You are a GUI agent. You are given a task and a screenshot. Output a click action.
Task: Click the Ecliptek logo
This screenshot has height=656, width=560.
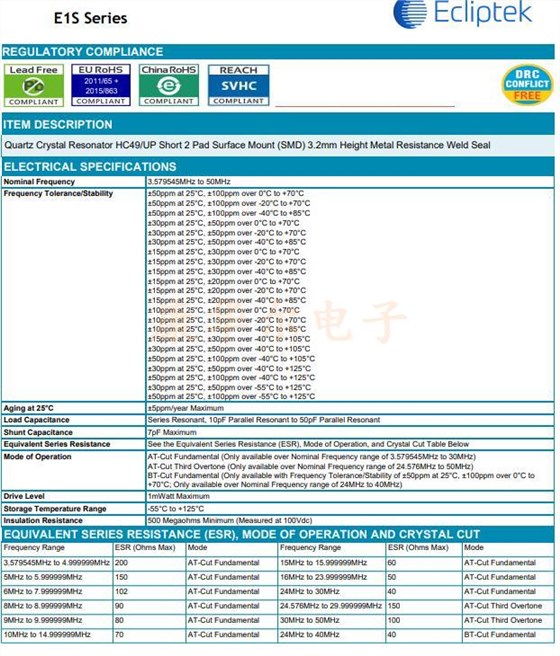click(463, 13)
